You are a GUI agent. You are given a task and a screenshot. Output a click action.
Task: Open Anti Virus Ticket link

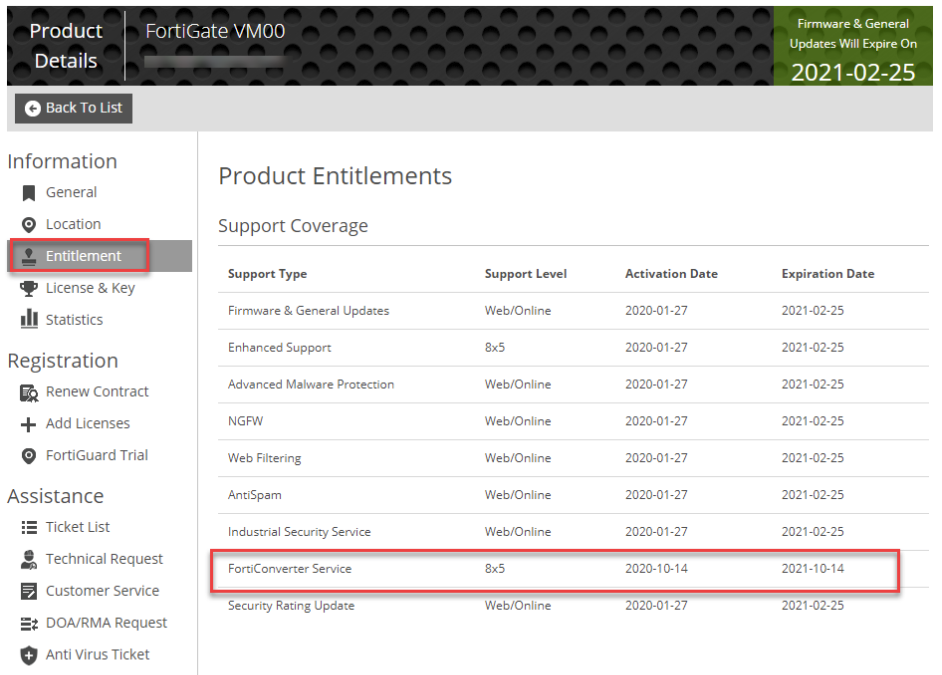point(97,654)
